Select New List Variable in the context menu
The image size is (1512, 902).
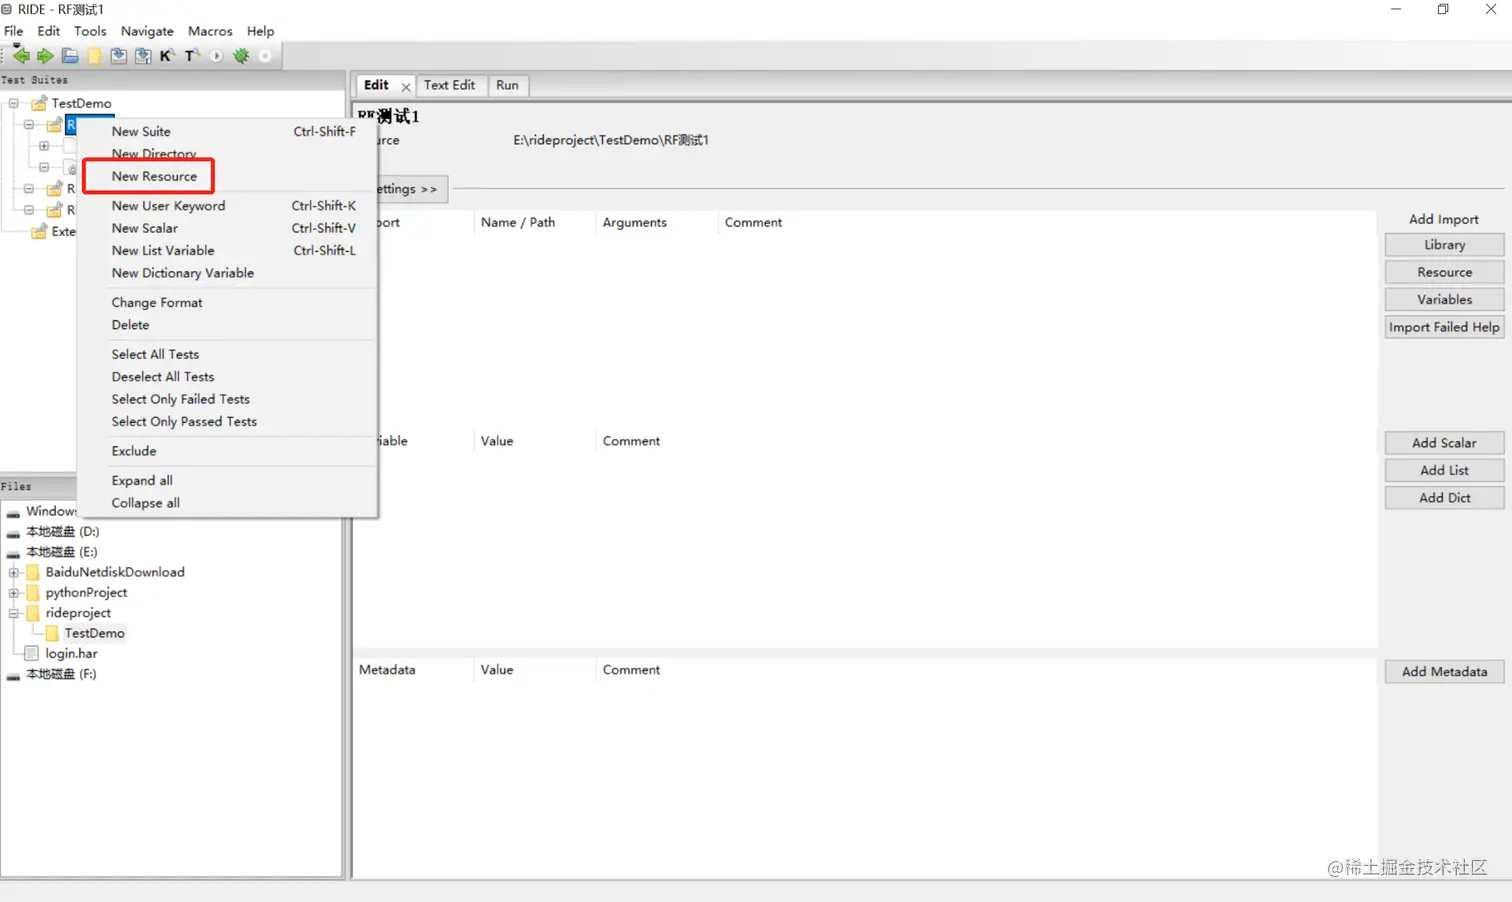pos(228,251)
